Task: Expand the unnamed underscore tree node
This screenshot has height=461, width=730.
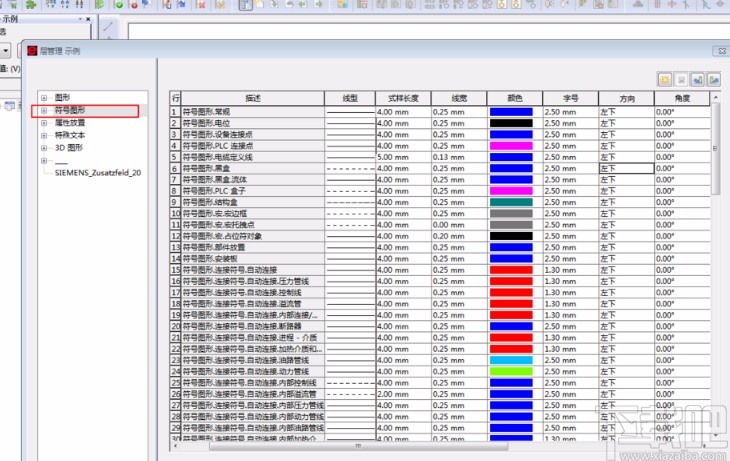Action: 44,161
